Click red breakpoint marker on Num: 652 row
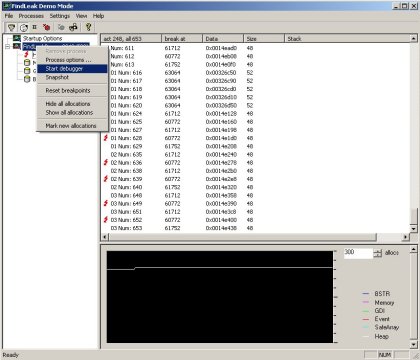420x360 pixels. pos(106,219)
